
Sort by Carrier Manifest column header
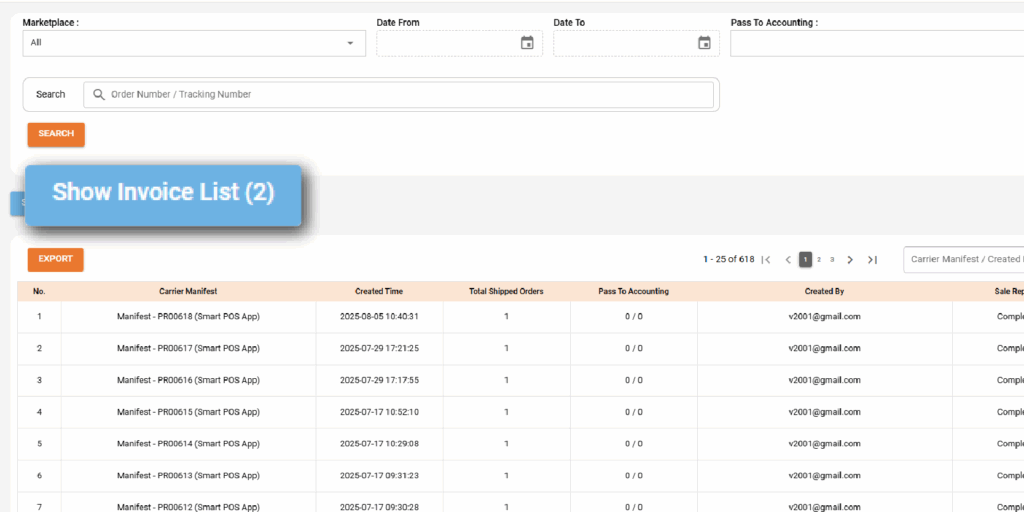[188, 291]
